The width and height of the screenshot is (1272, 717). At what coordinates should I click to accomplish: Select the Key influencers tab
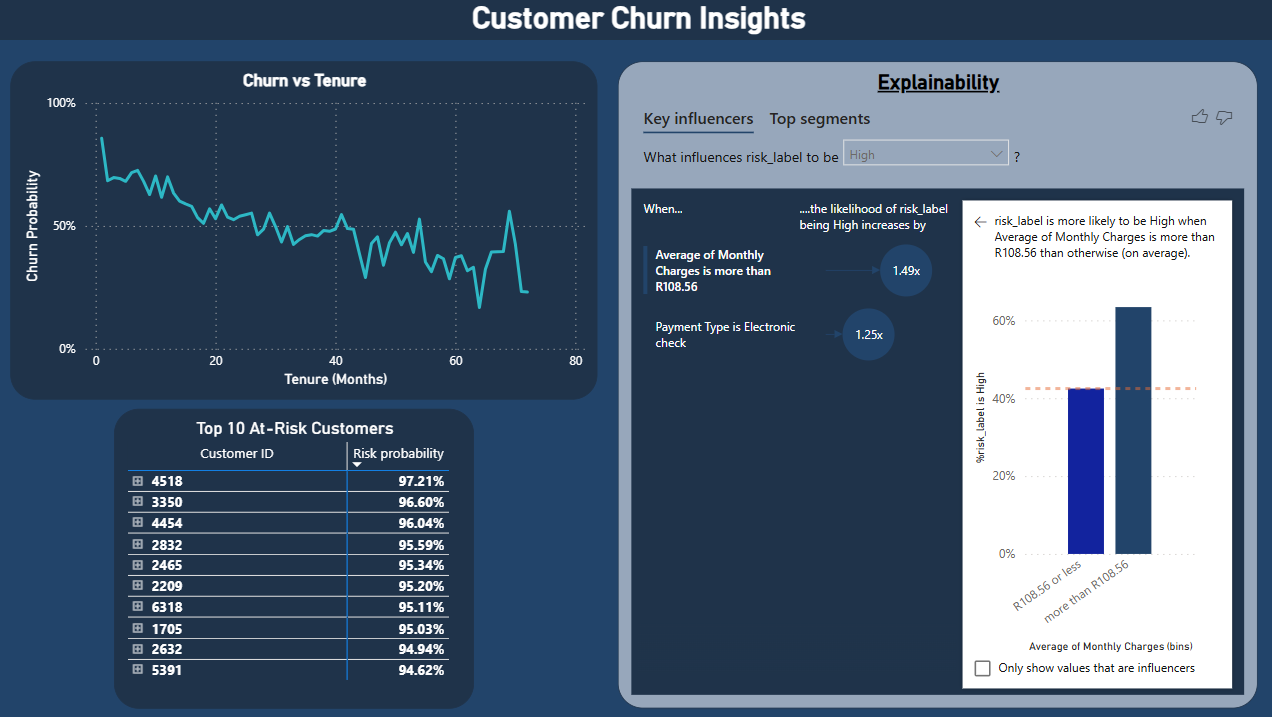pos(698,119)
